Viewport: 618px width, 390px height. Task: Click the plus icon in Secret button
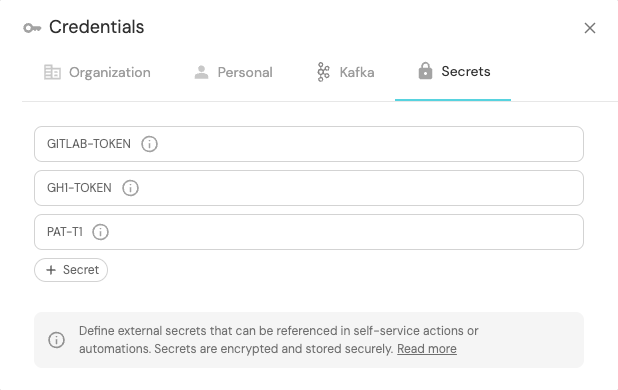click(51, 270)
